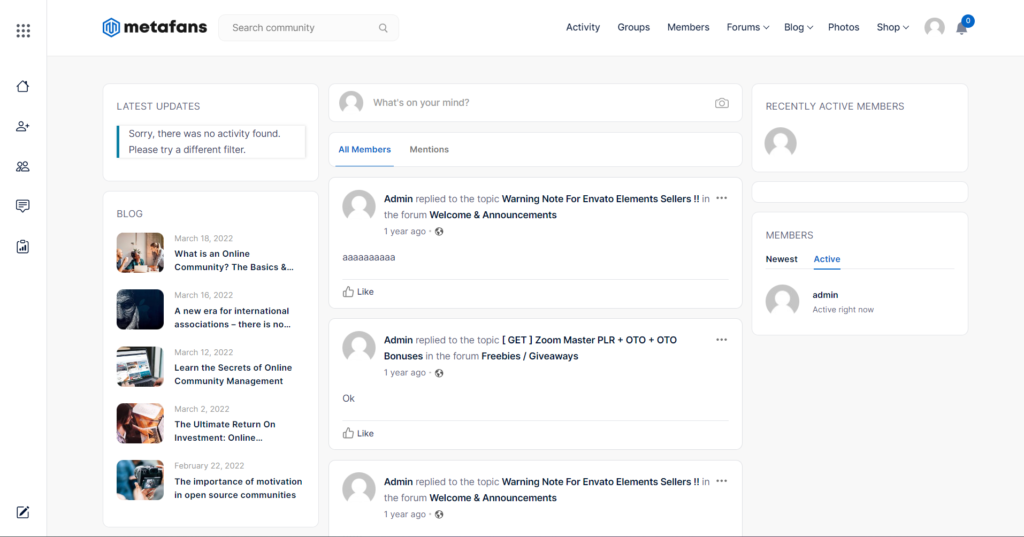Expand the Blog dropdown menu
Screen dimensions: 1024x537
pyautogui.click(x=798, y=28)
